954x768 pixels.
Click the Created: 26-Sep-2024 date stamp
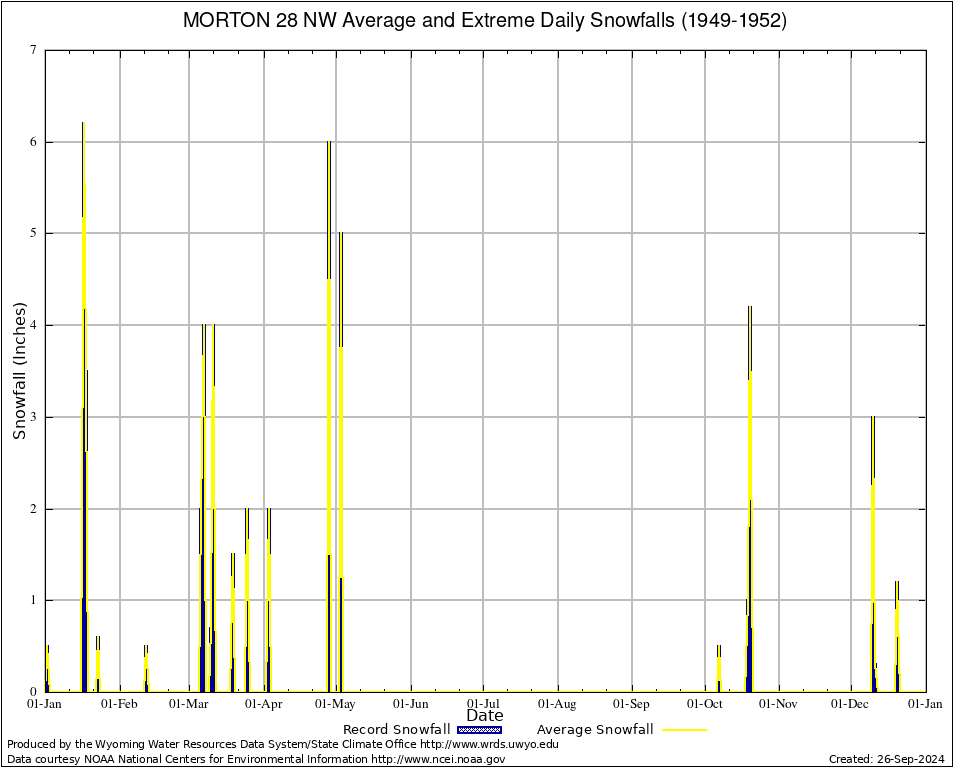point(886,759)
